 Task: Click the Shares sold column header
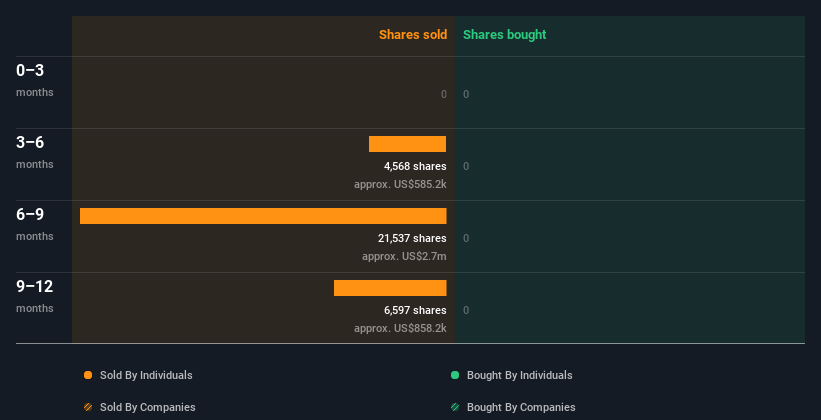point(413,35)
